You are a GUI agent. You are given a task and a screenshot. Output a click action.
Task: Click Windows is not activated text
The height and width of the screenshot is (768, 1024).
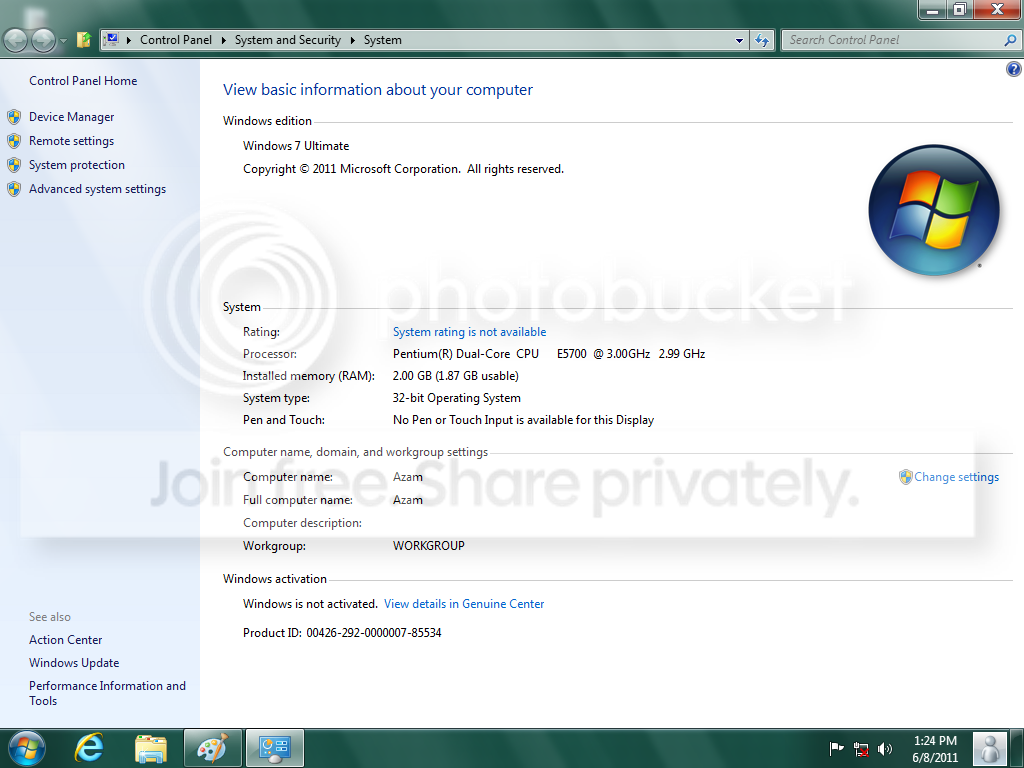[x=310, y=604]
